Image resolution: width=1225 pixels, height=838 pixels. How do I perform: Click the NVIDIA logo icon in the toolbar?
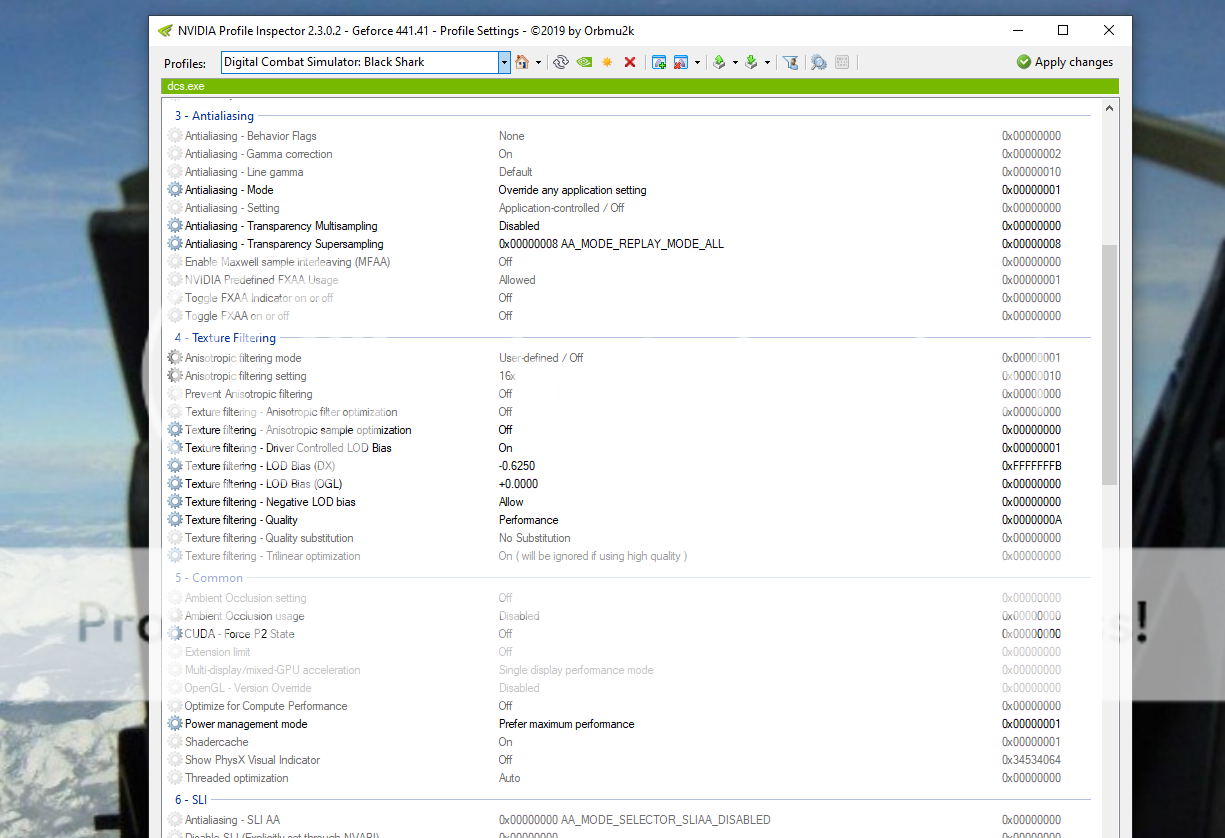point(584,62)
